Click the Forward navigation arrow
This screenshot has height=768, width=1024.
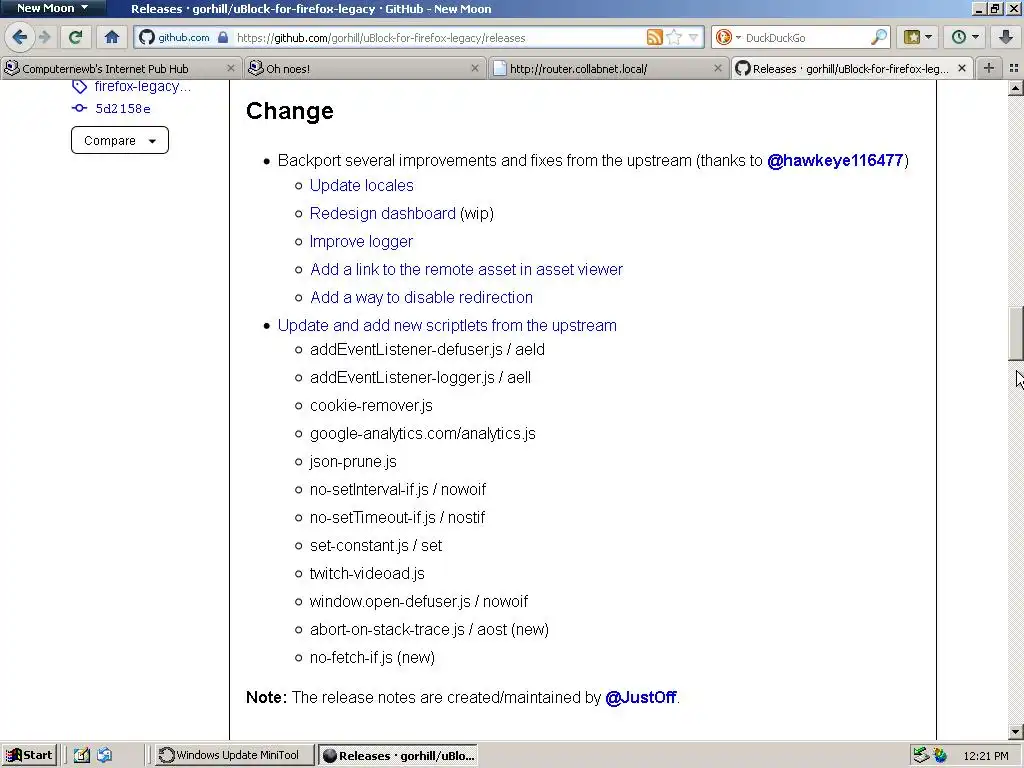point(45,37)
